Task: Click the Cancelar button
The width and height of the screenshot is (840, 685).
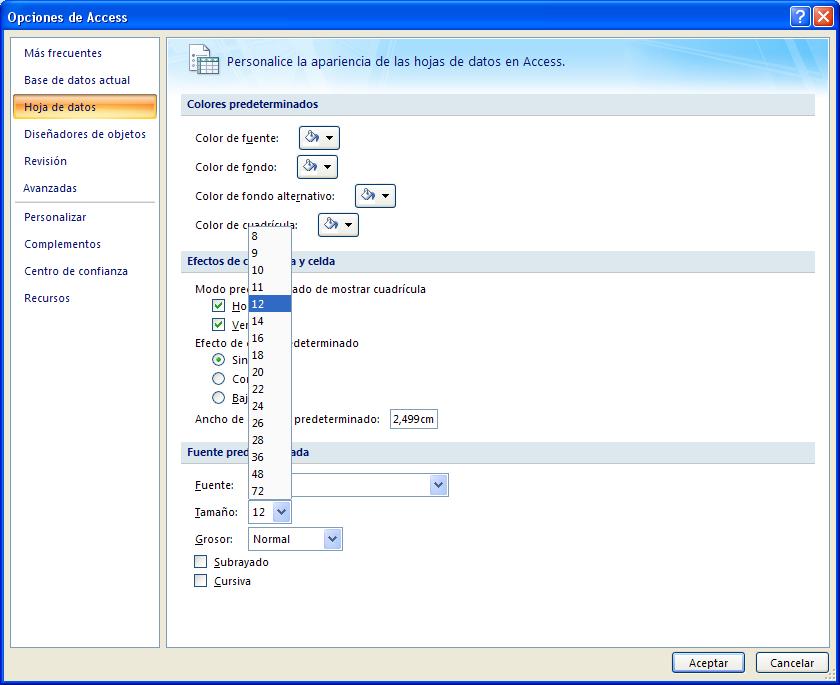Action: coord(792,663)
